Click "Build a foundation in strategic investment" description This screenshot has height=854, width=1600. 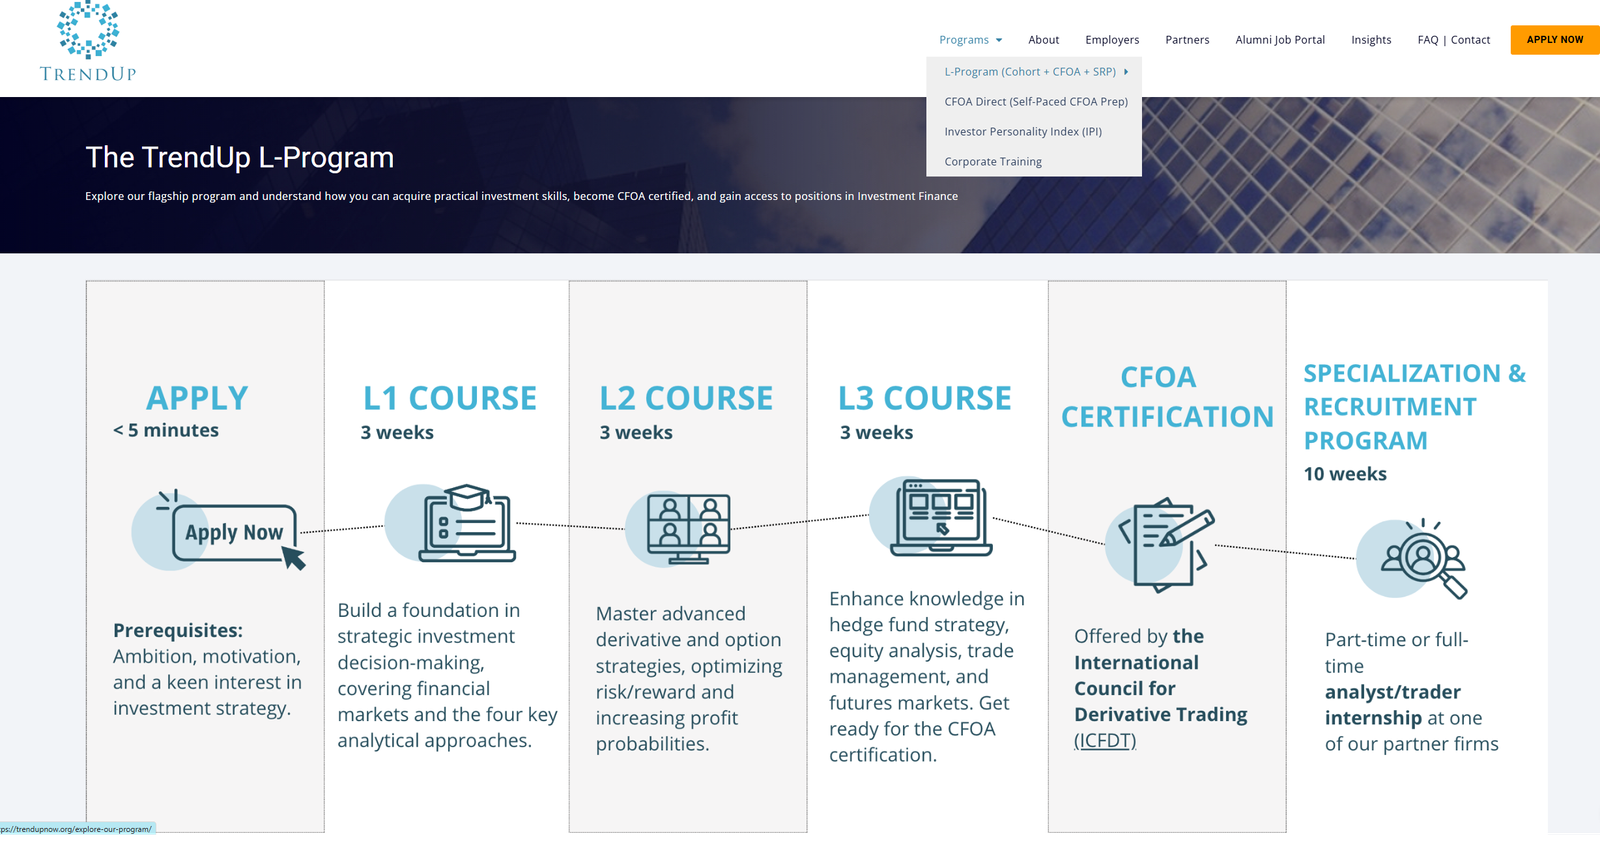(x=447, y=676)
